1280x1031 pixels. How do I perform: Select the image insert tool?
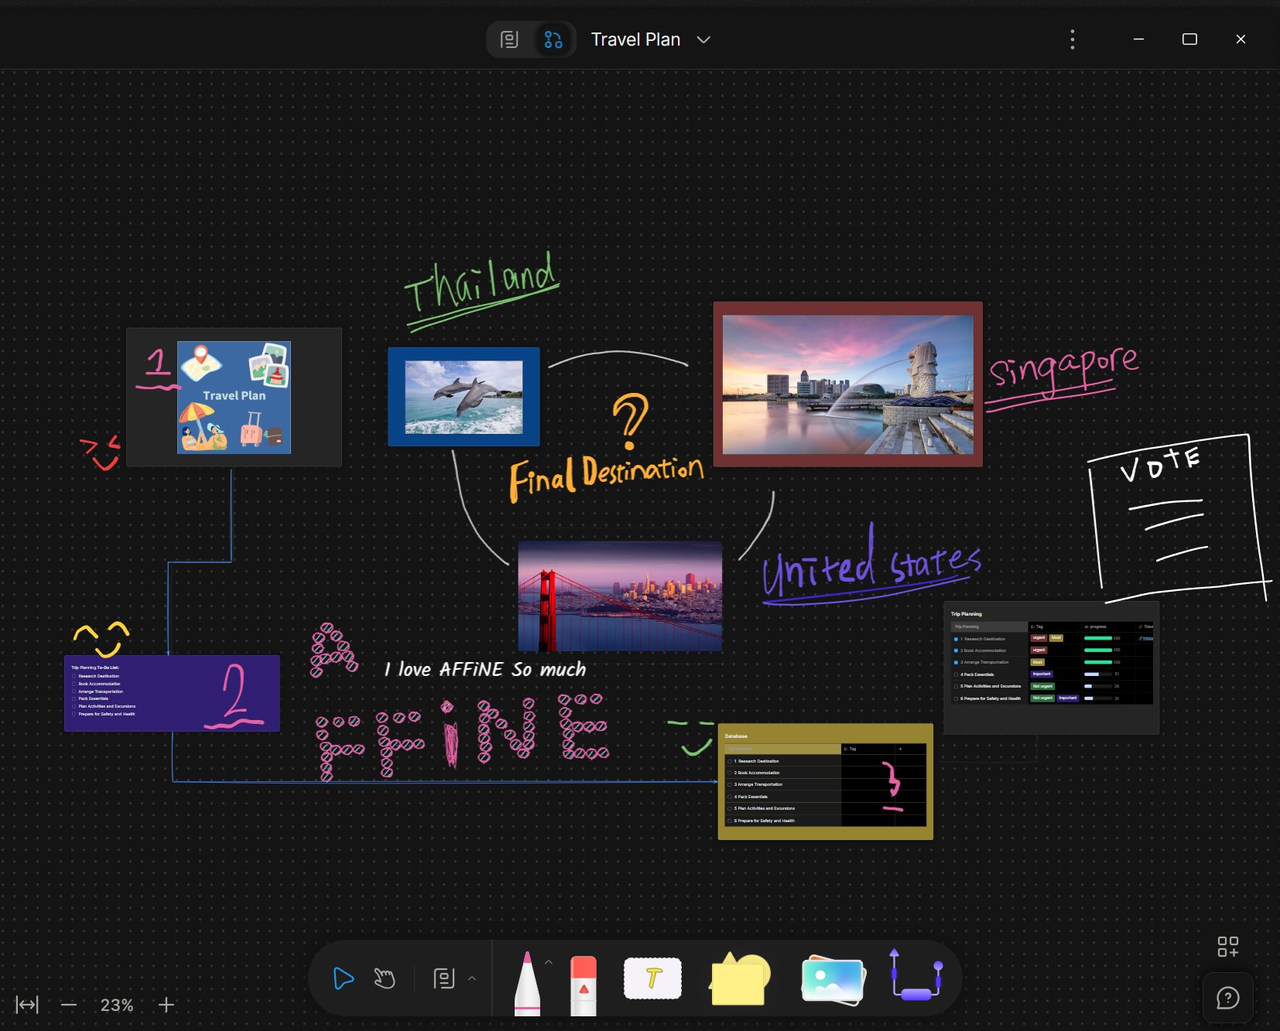point(832,980)
